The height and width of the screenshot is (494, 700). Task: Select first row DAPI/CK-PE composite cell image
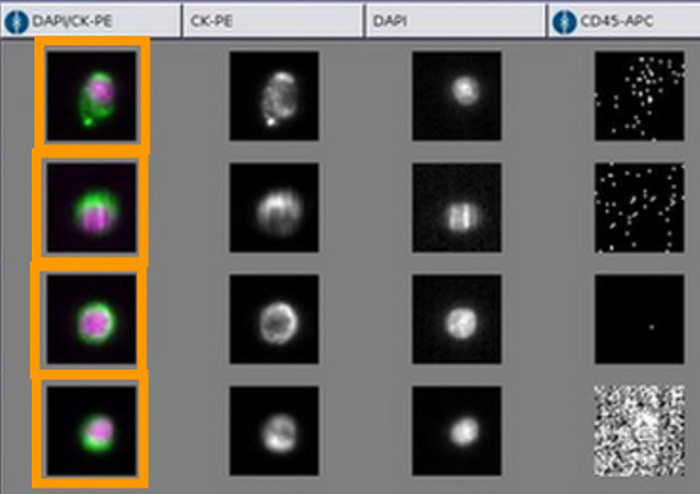pyautogui.click(x=92, y=96)
